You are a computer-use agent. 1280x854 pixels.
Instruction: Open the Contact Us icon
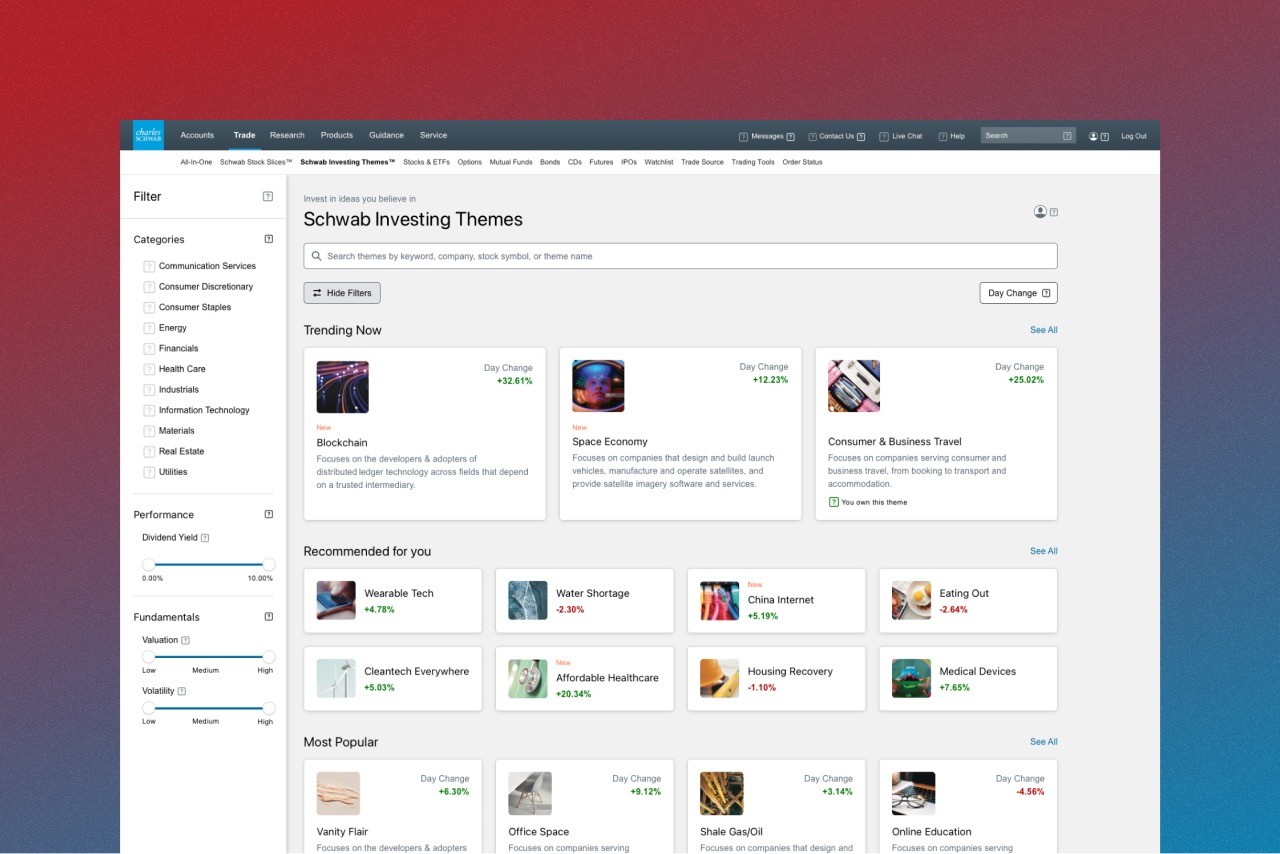[x=811, y=135]
